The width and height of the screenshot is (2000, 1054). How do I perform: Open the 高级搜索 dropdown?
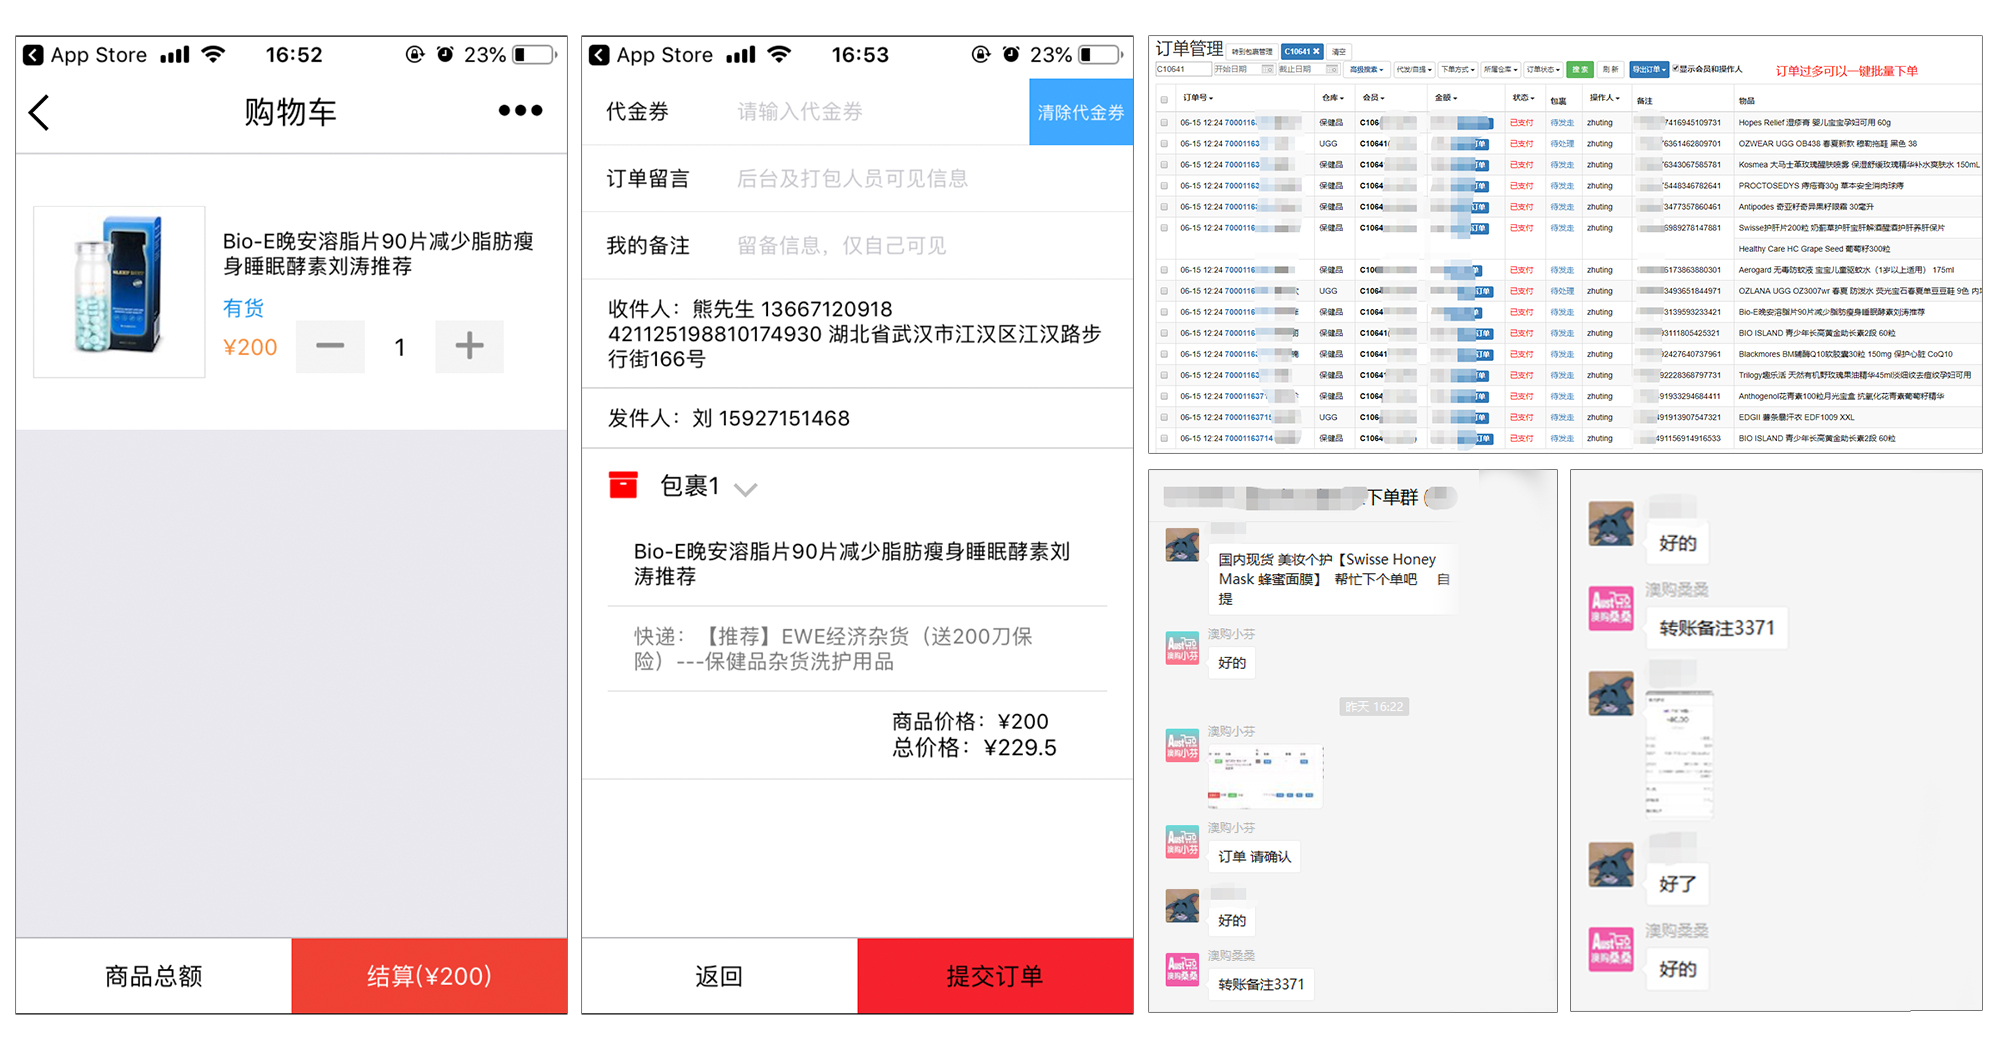click(1366, 70)
